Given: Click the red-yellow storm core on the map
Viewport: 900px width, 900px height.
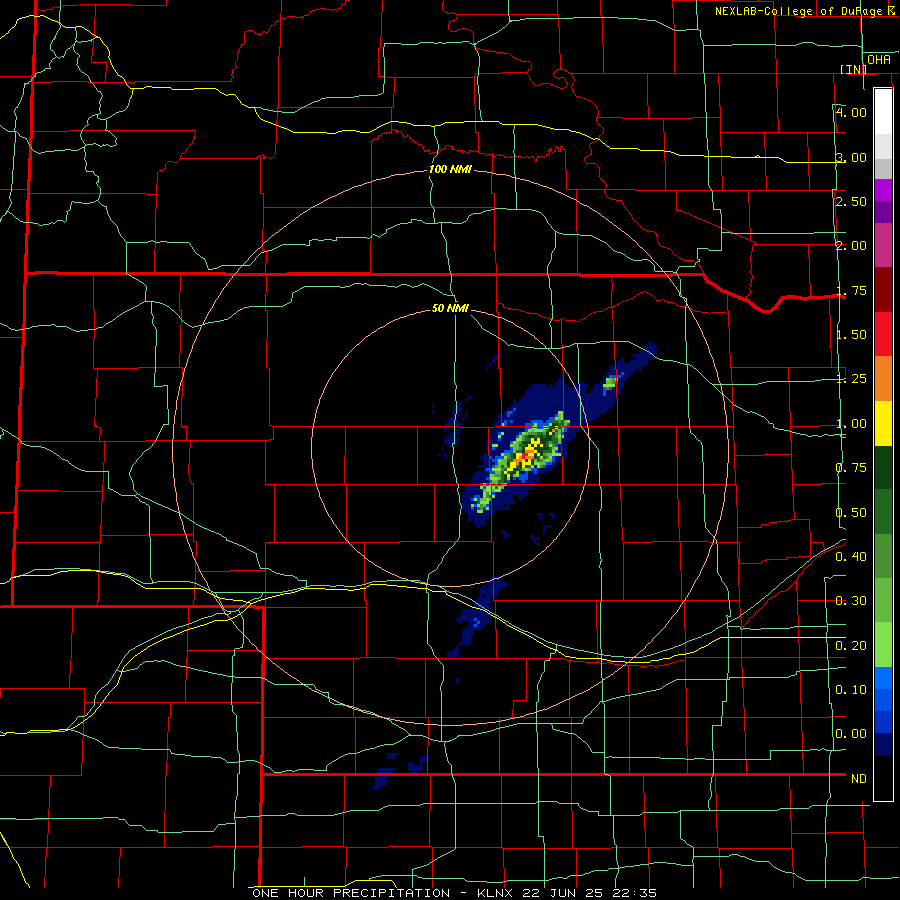Looking at the screenshot, I should [525, 456].
